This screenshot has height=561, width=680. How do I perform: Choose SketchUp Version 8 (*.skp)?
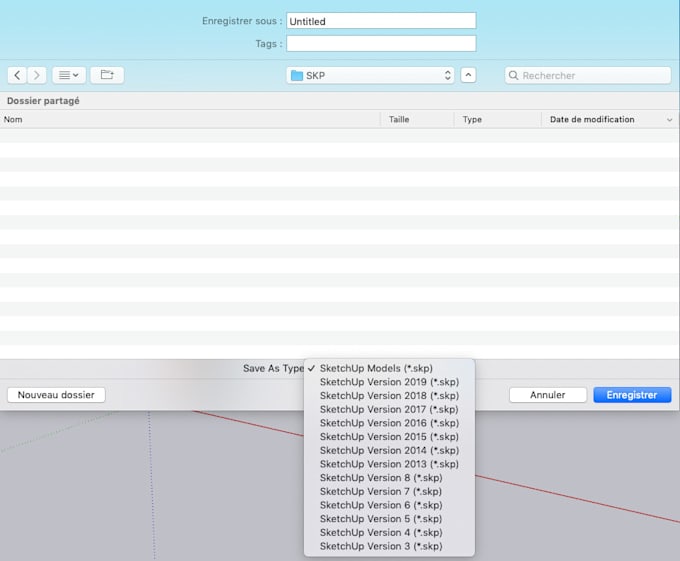389,478
